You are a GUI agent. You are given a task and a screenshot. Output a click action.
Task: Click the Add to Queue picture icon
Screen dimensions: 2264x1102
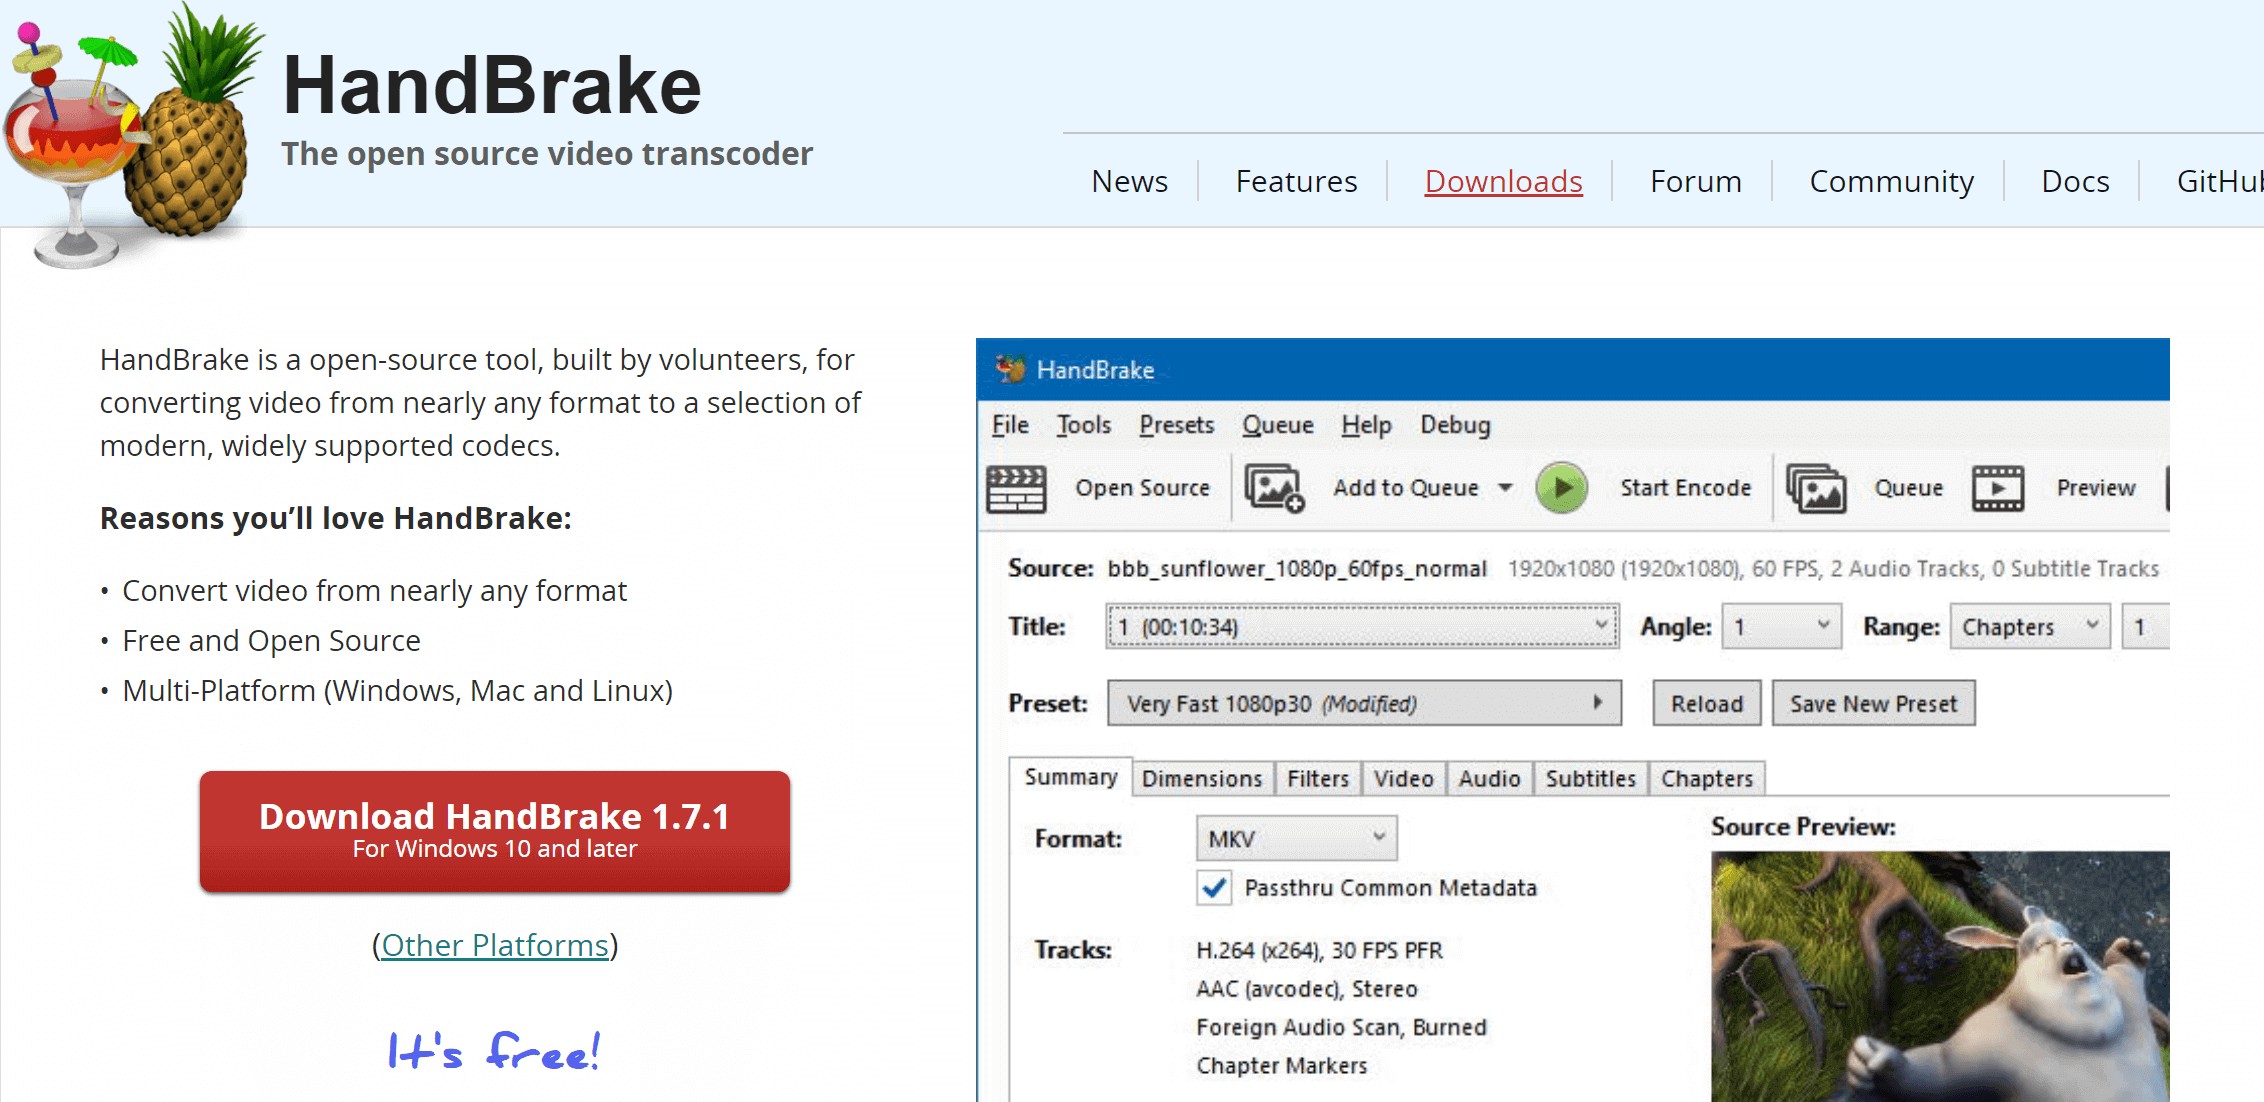[1274, 489]
